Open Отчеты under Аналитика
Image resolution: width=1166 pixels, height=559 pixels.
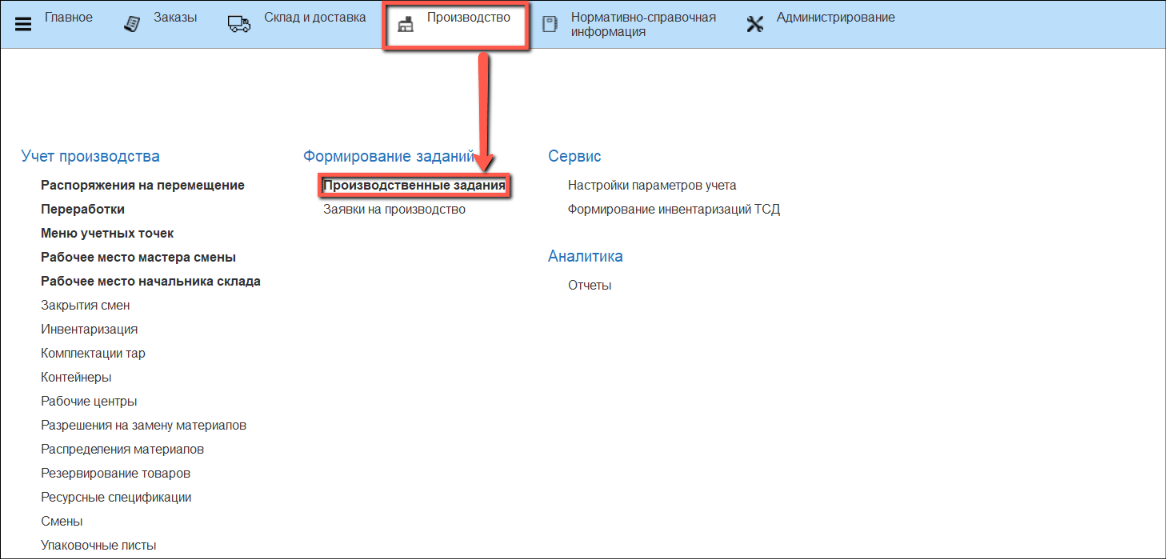[x=589, y=286]
